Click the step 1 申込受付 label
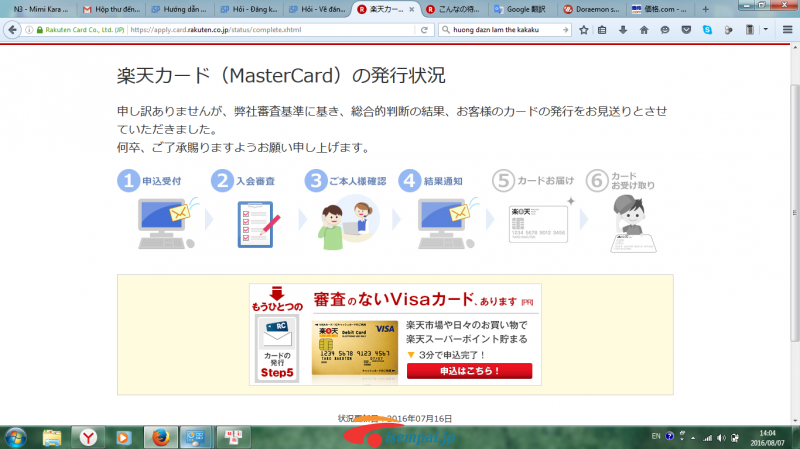Viewport: 800px width, 449px height. click(x=161, y=181)
